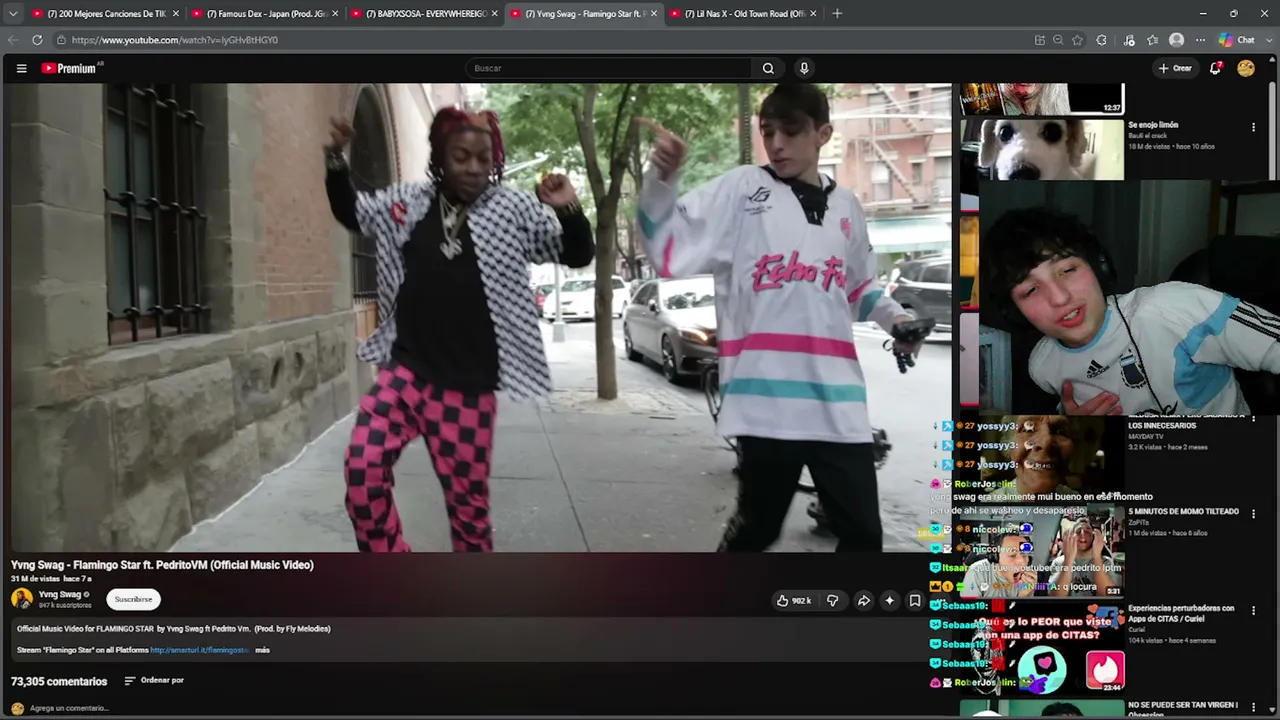Open the 12:37 duration thumbnail at top
The width and height of the screenshot is (1280, 720).
pyautogui.click(x=1042, y=98)
